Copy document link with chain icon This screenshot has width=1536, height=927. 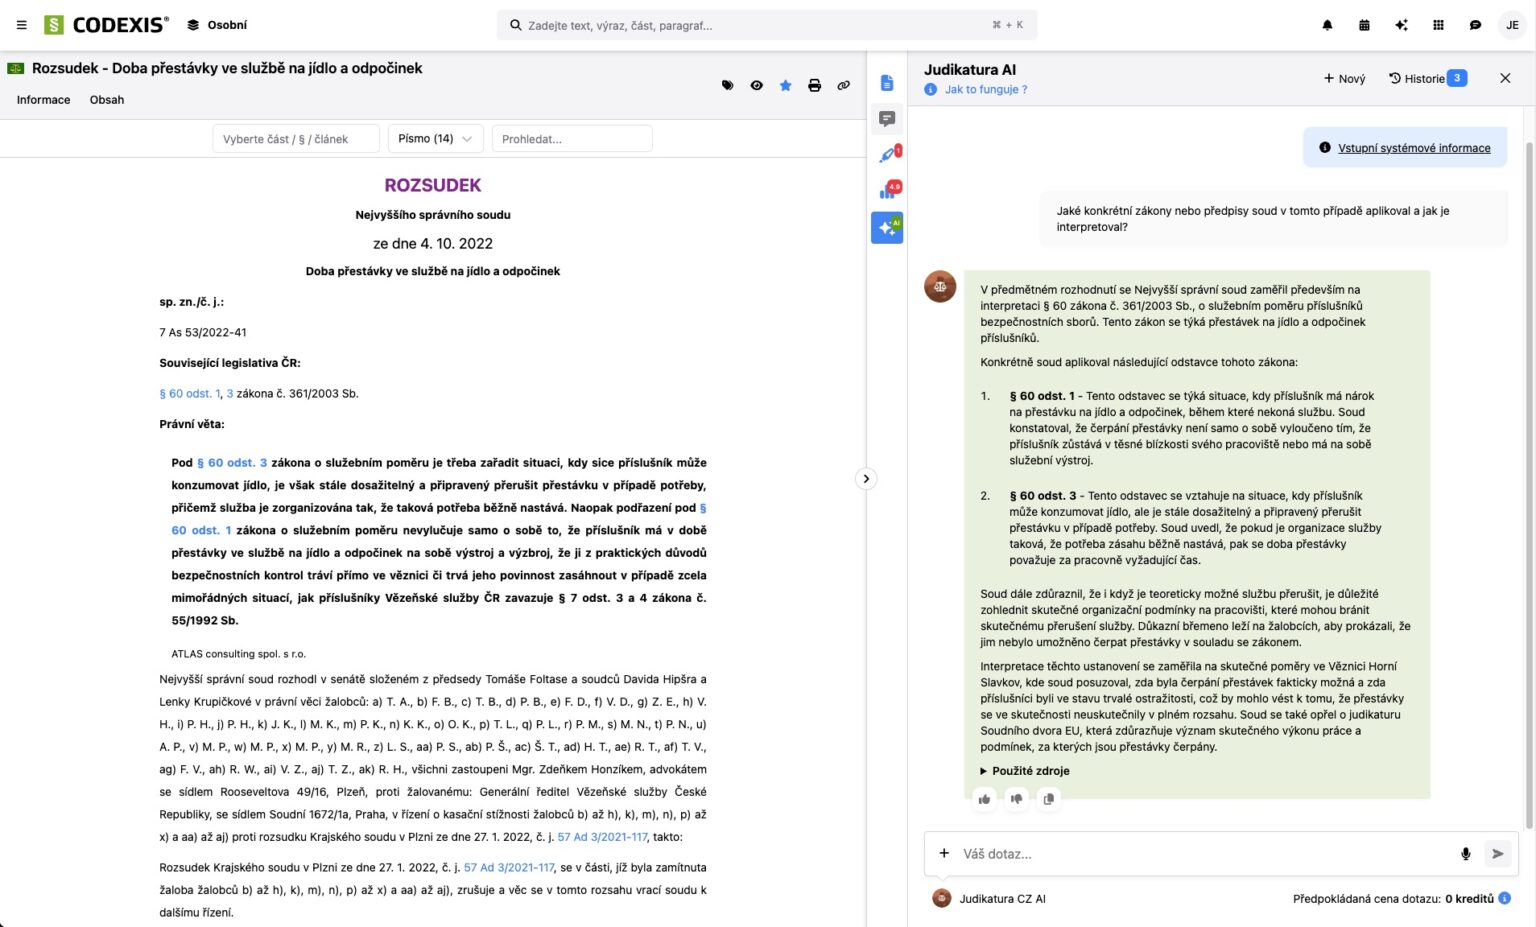[x=843, y=86]
